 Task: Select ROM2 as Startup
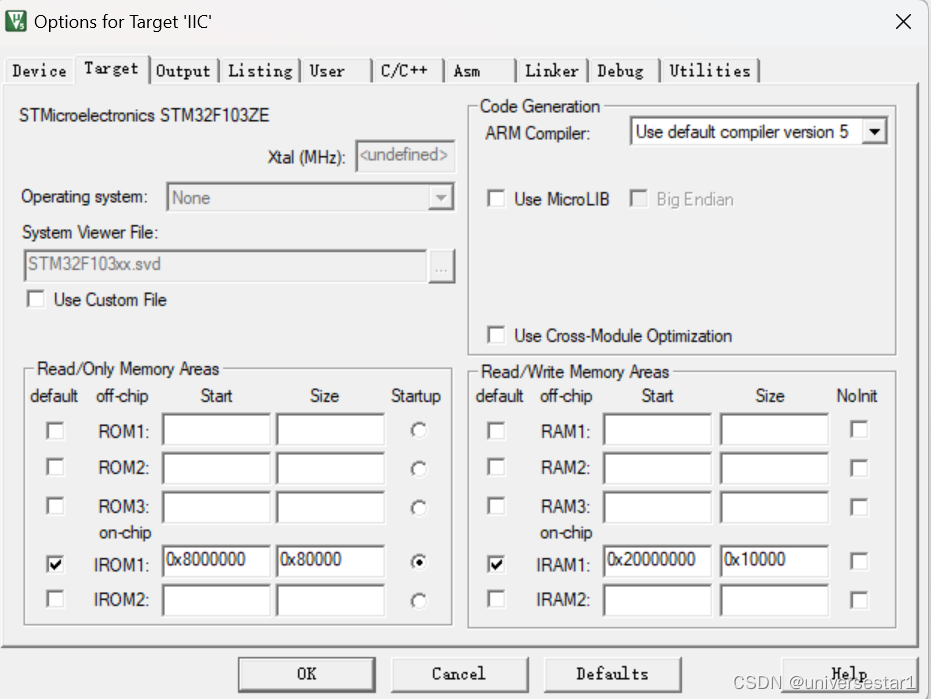point(419,469)
